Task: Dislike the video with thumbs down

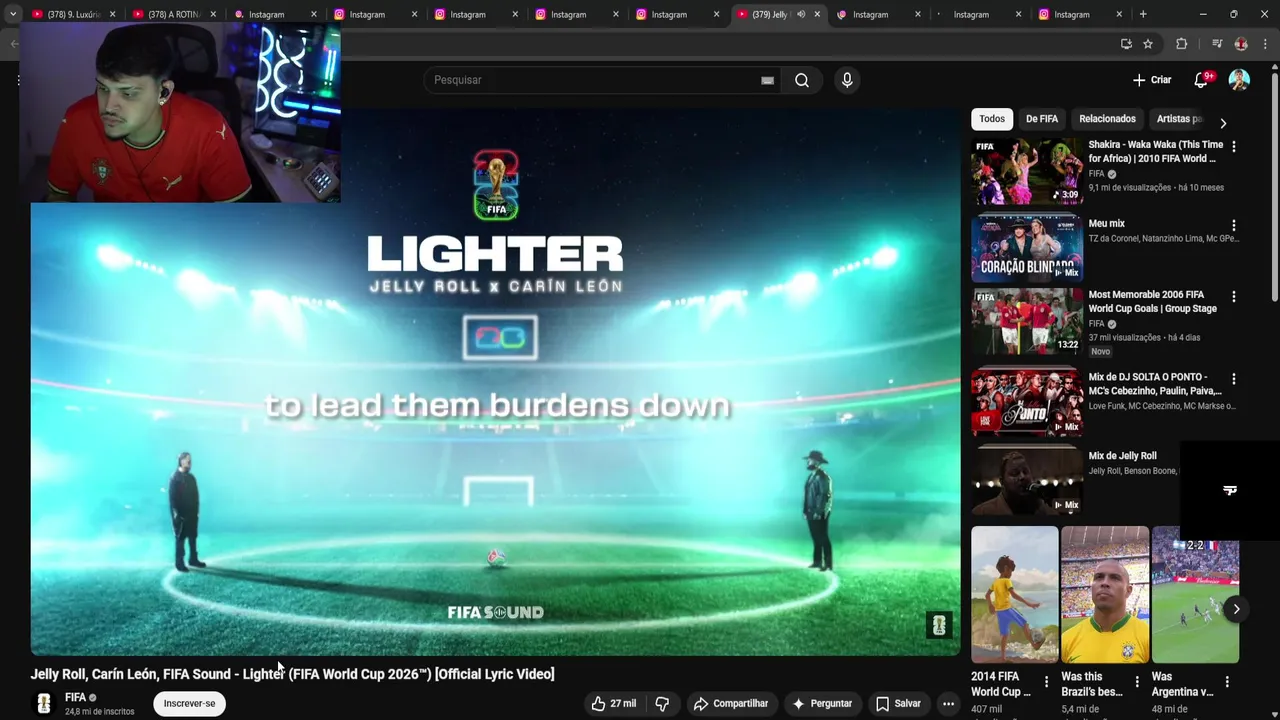Action: point(662,704)
